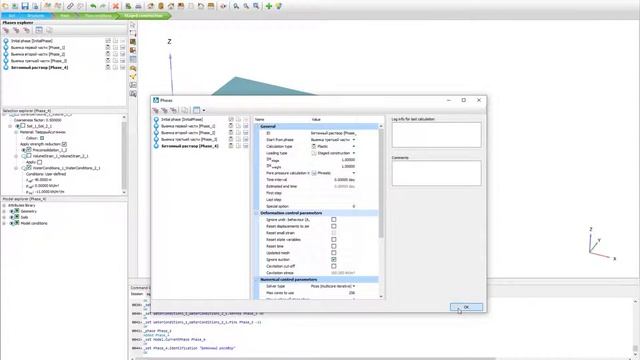Click the Save project toolbar icon
This screenshot has height=360, width=640.
click(25, 6)
